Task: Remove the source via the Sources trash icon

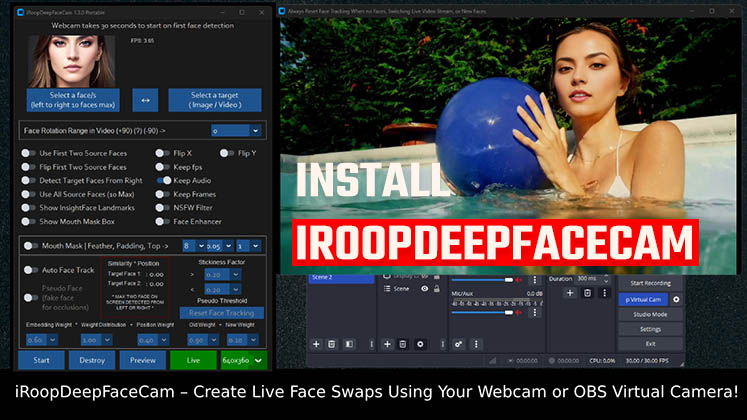Action: click(x=403, y=344)
